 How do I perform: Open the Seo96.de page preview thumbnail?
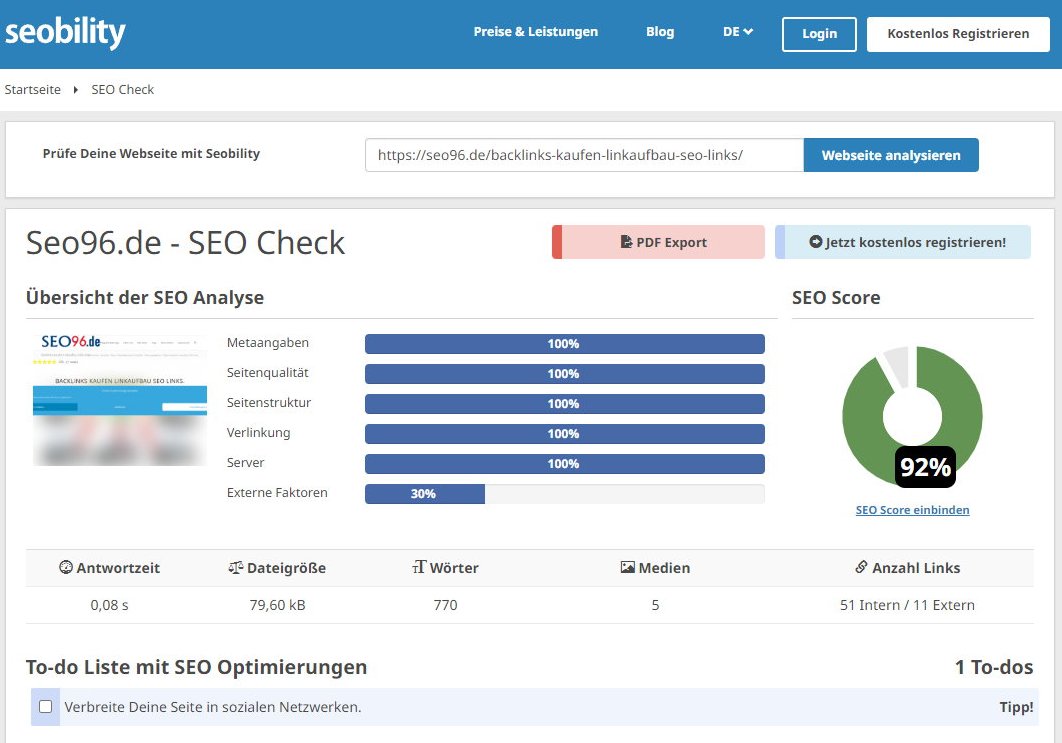[118, 400]
